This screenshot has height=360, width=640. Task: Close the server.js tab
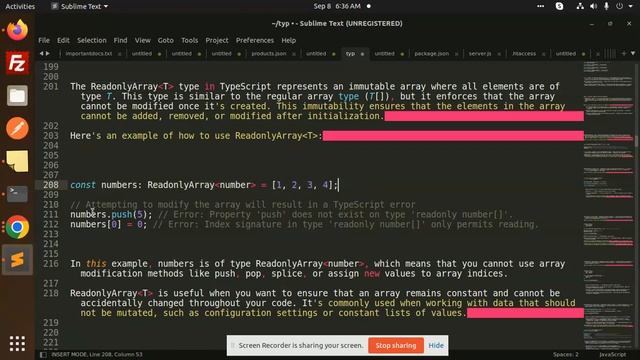[x=499, y=54]
